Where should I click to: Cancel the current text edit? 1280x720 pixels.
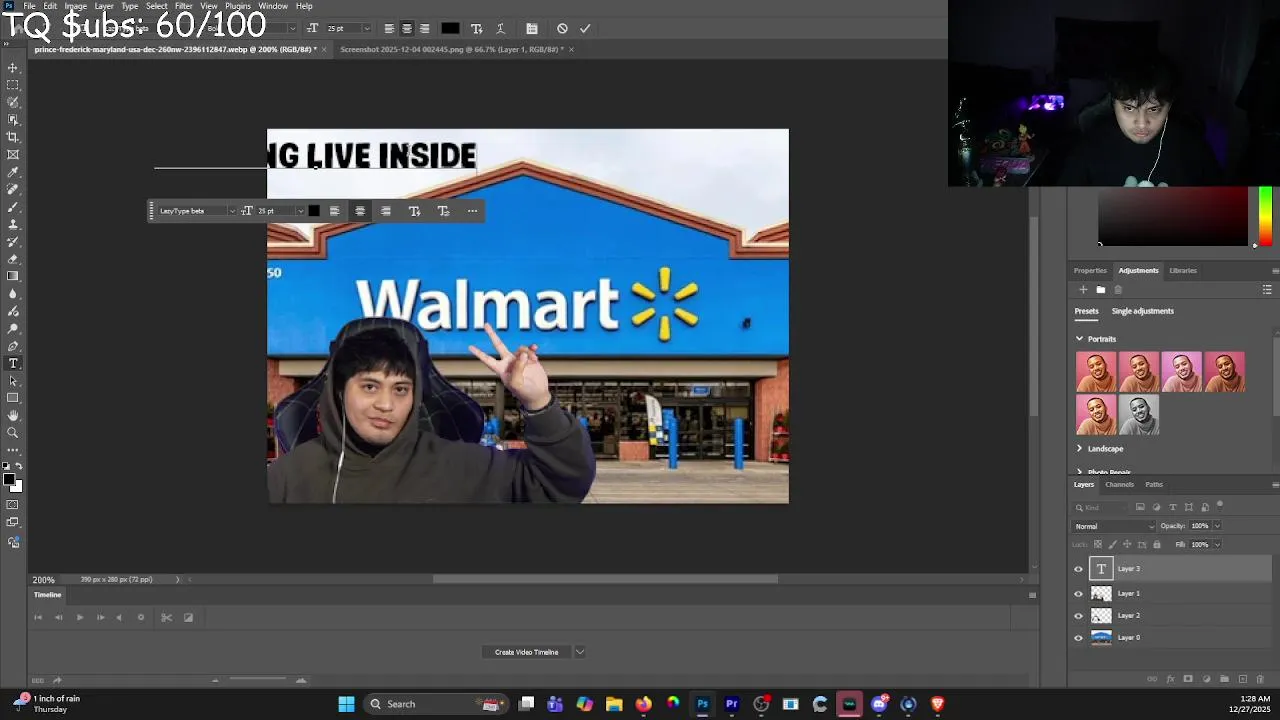click(x=562, y=29)
